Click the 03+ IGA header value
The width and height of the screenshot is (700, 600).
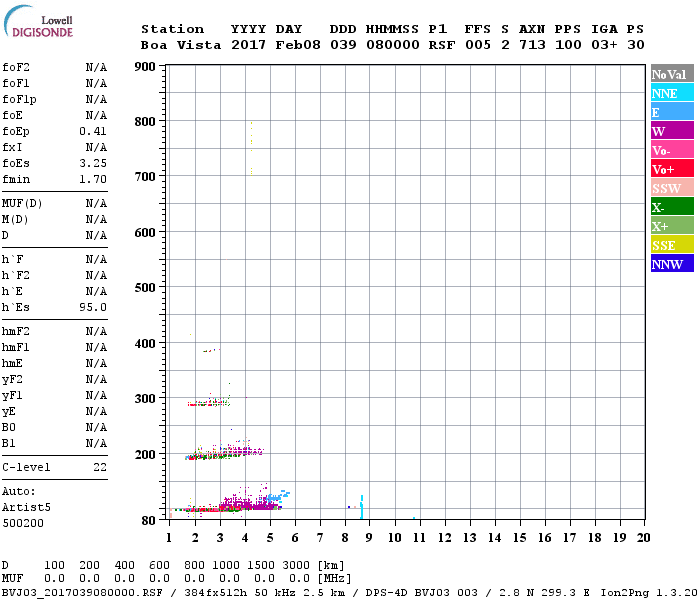[604, 45]
